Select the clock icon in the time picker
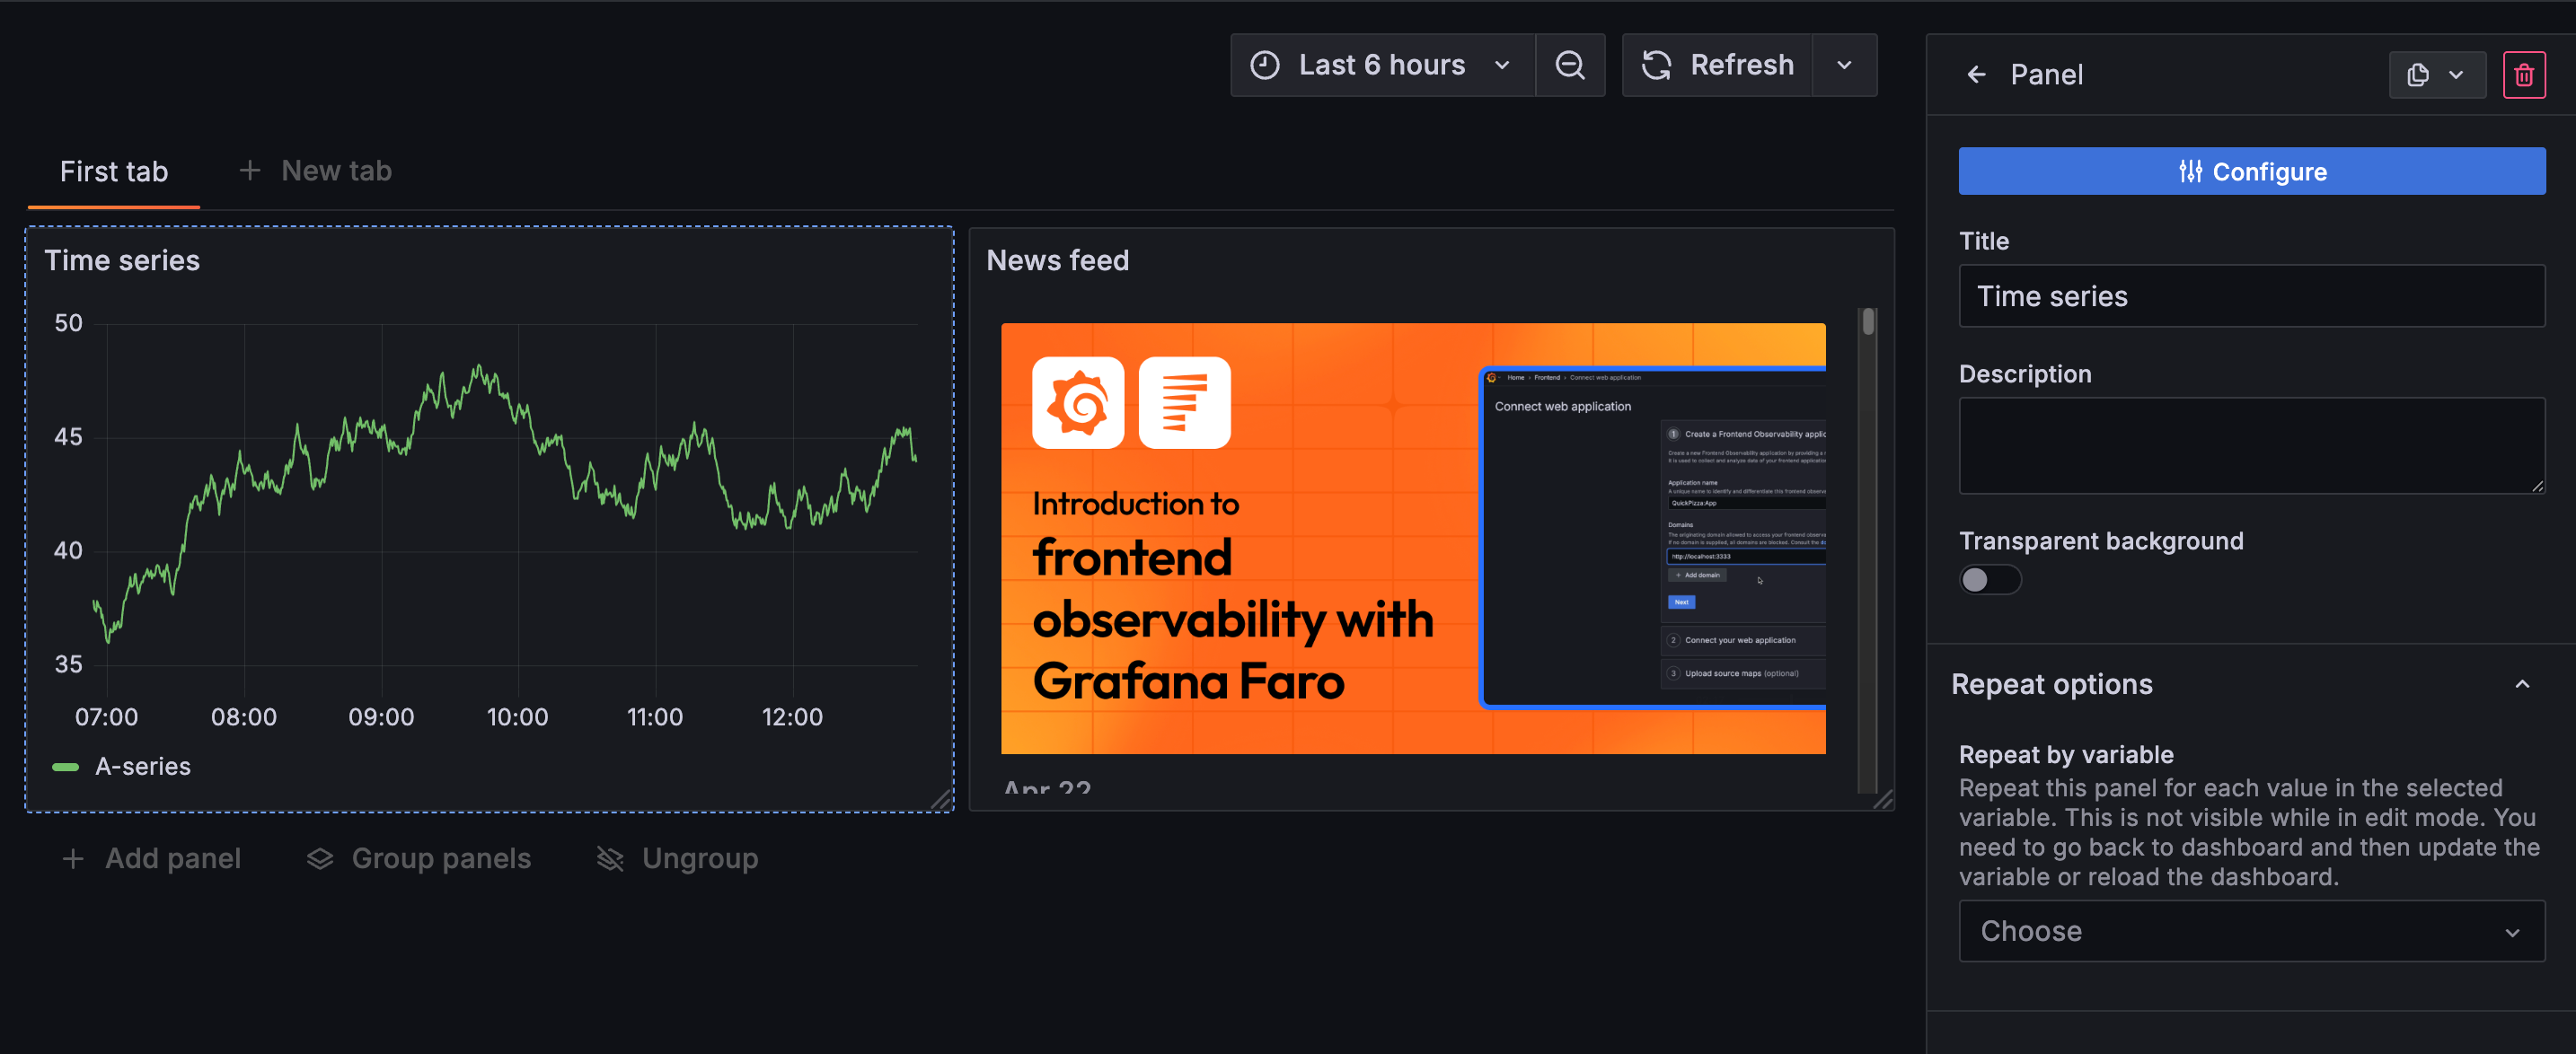The image size is (2576, 1054). tap(1265, 64)
